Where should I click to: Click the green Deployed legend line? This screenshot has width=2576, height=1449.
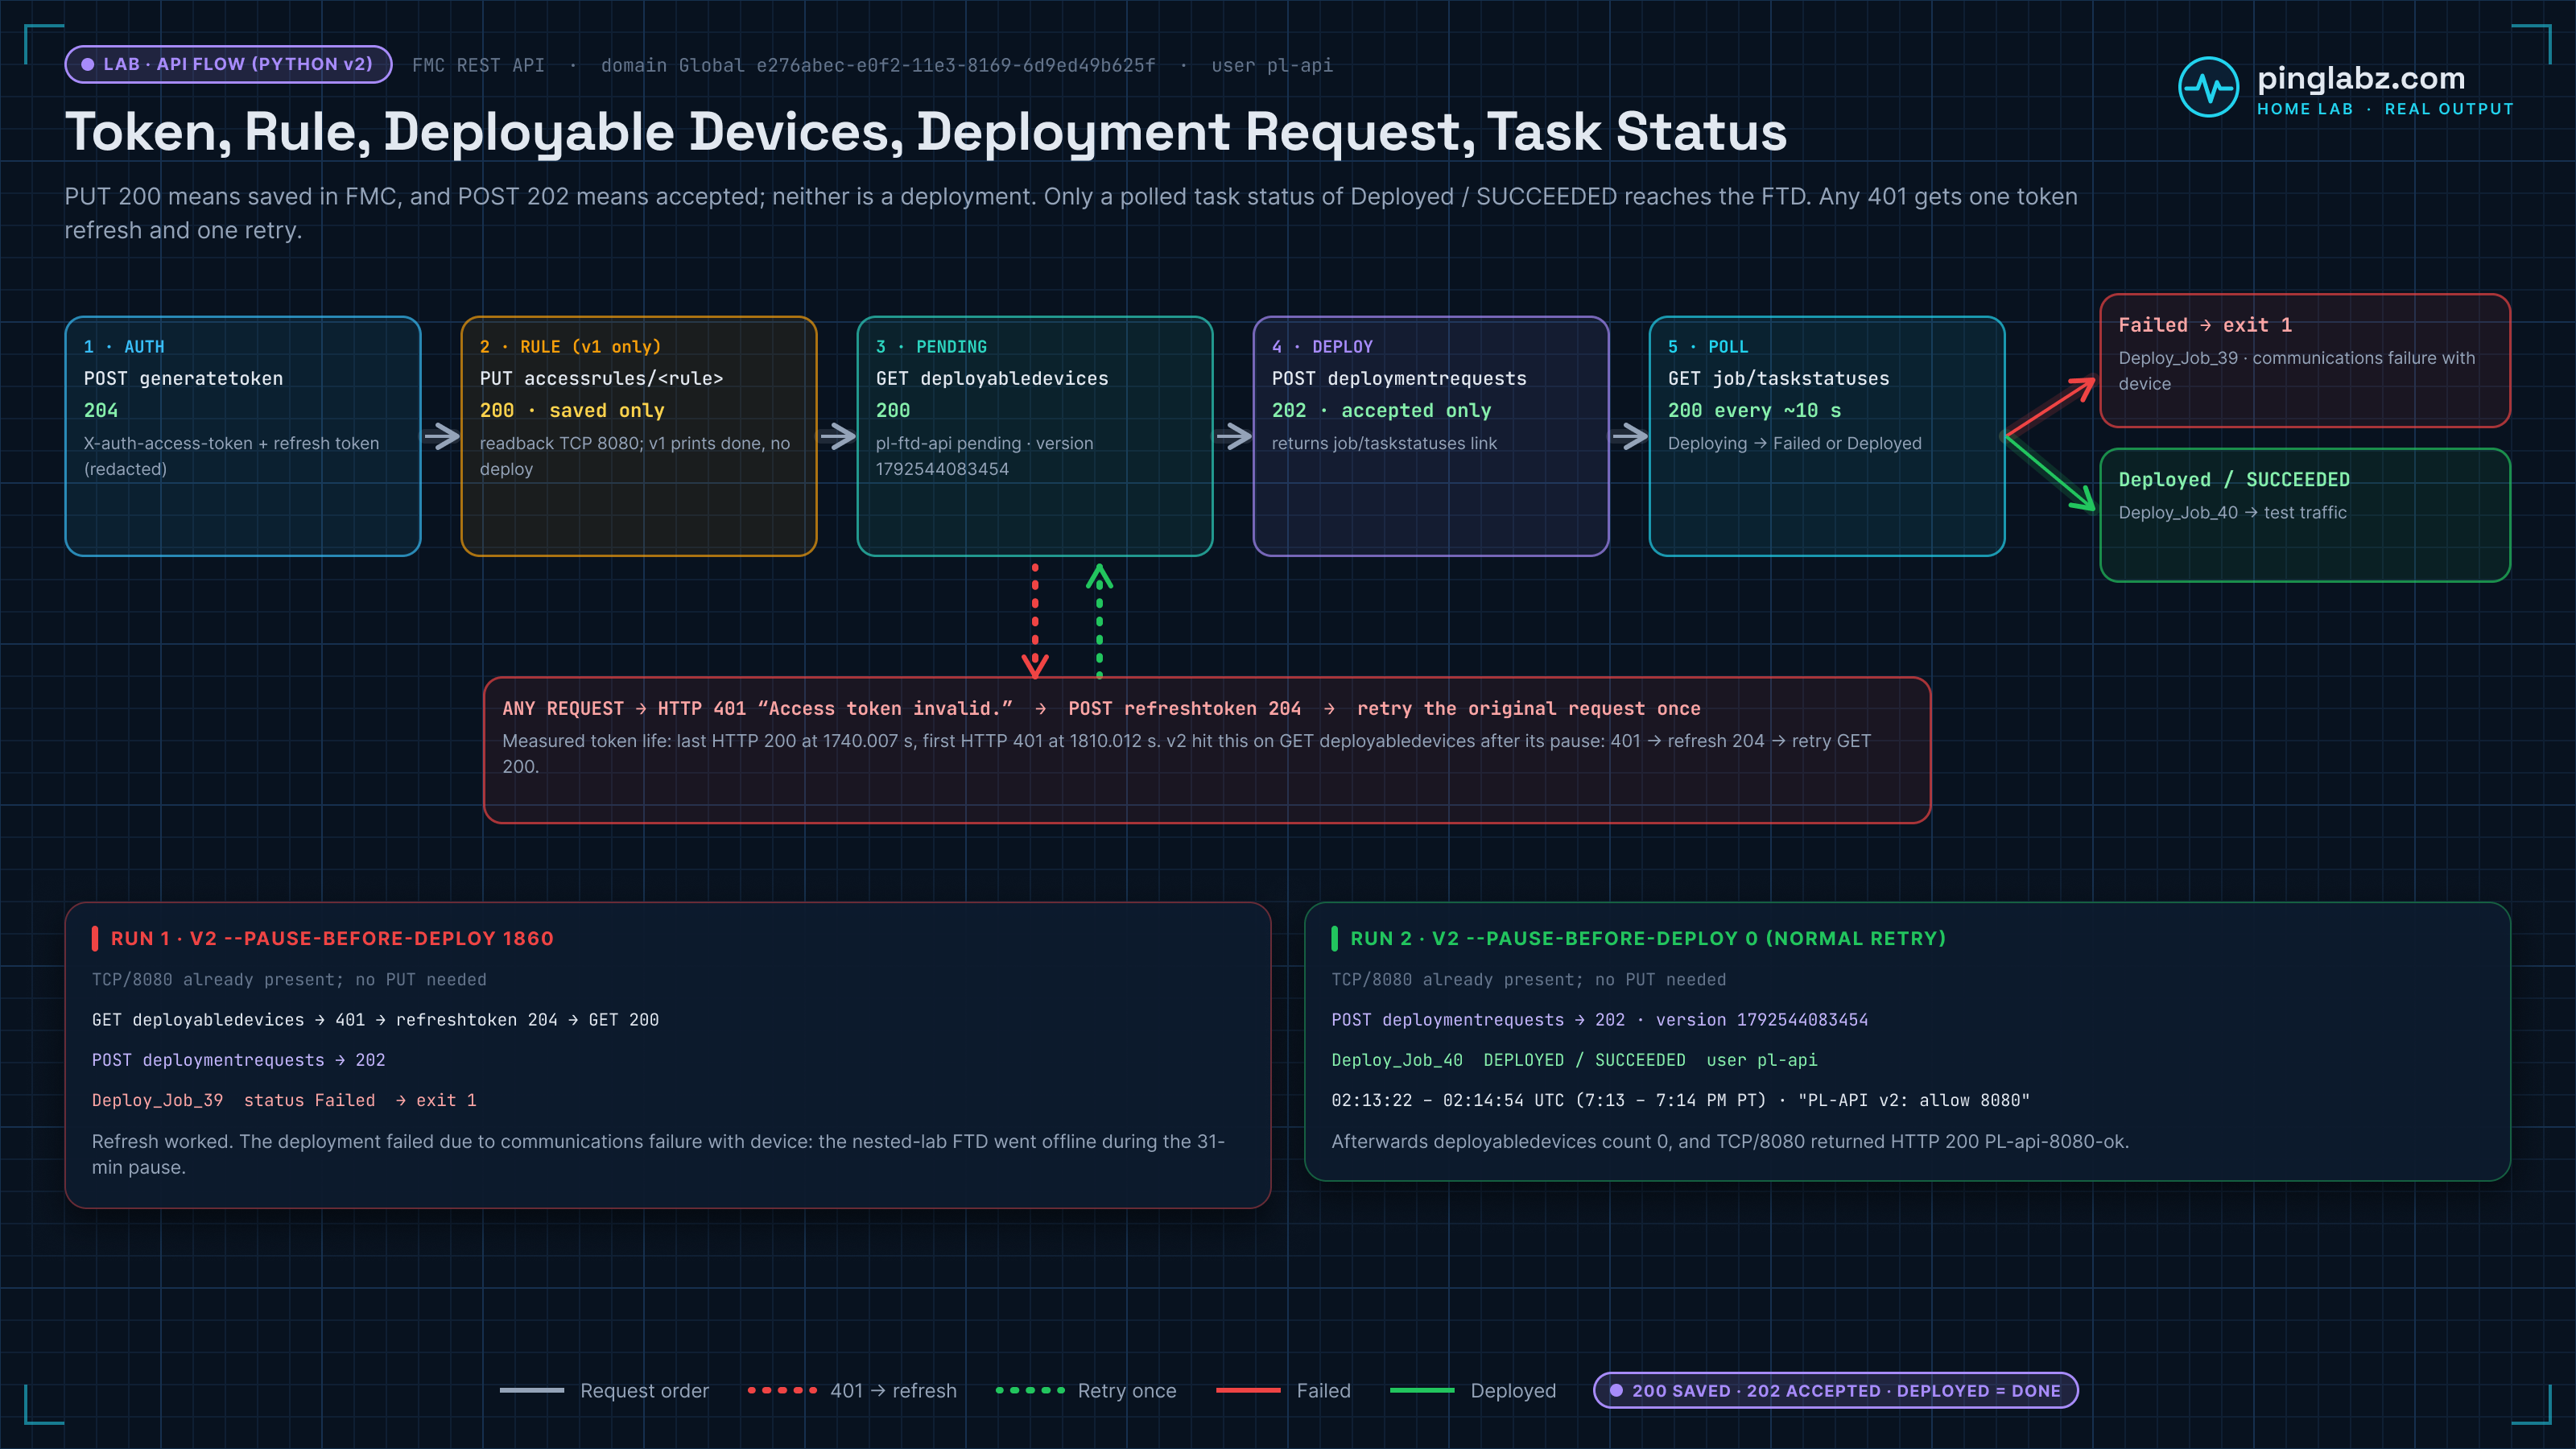coord(1422,1390)
